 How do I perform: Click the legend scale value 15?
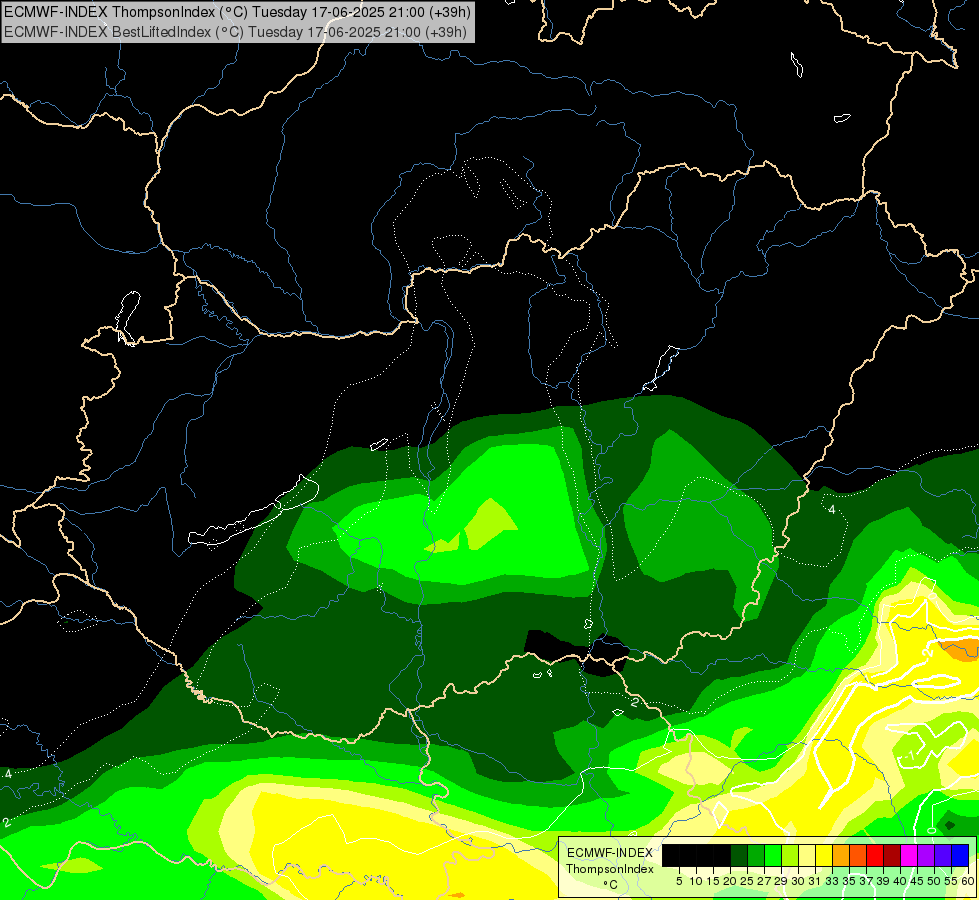(x=714, y=881)
